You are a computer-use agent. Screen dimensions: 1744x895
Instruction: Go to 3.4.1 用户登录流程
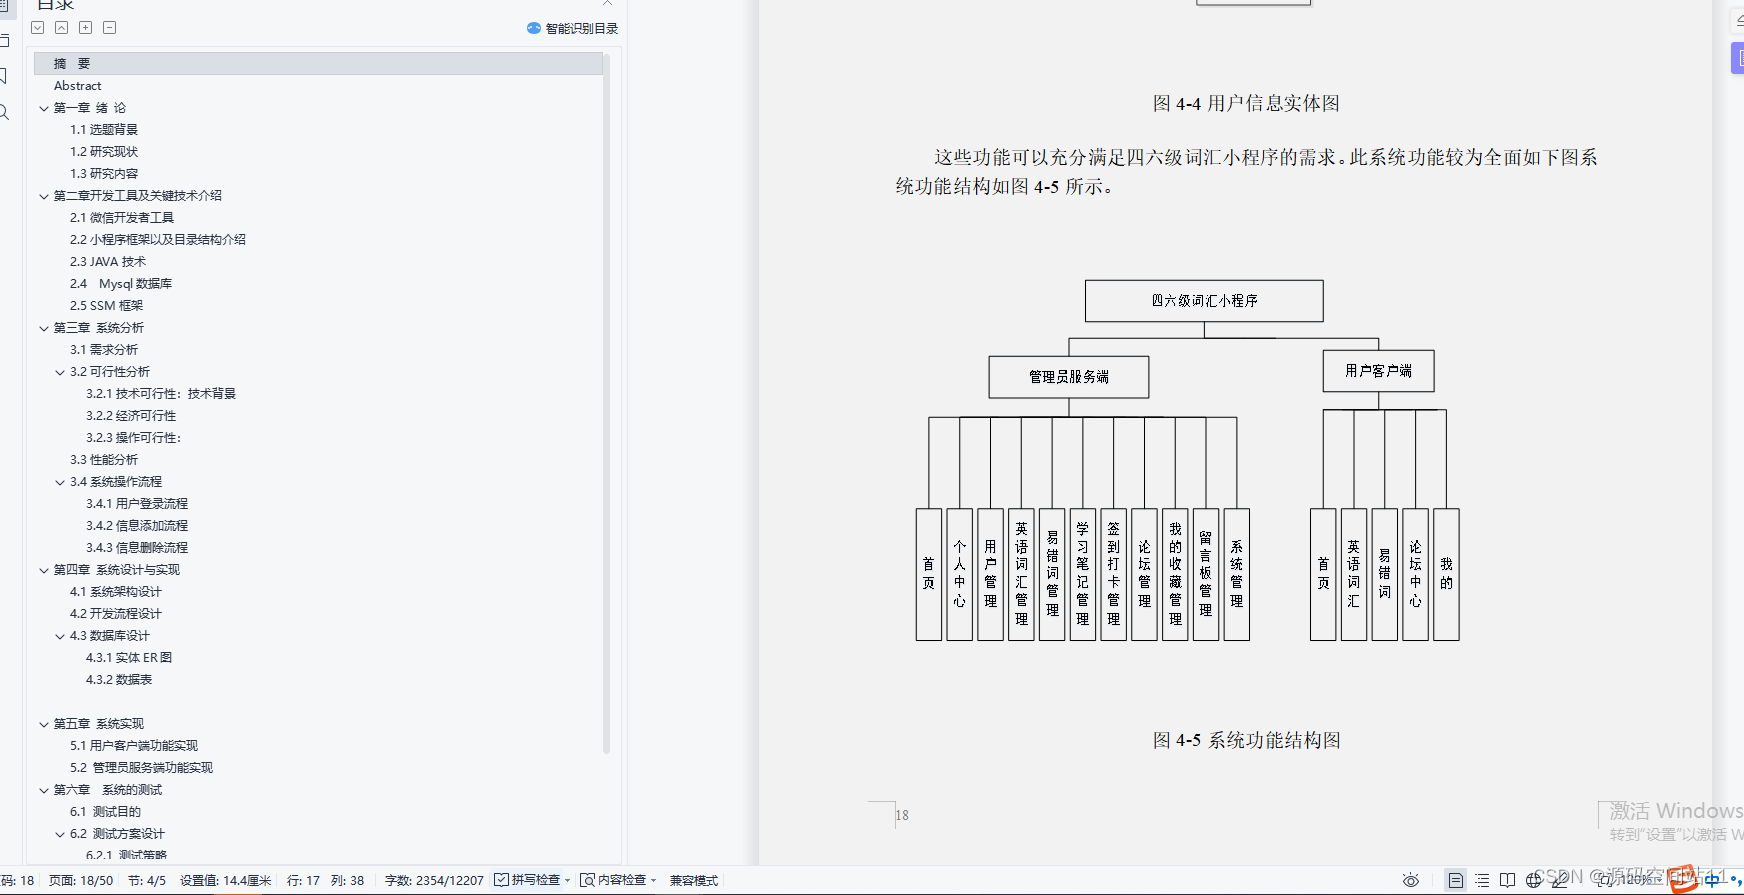(x=137, y=504)
